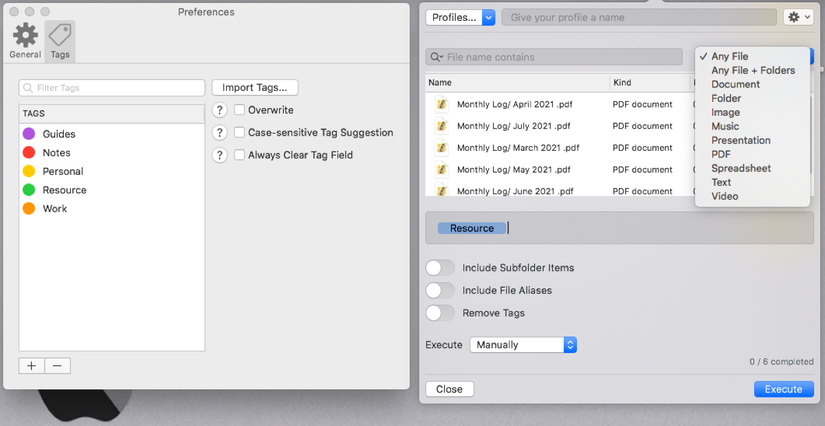Sort by the Kind column header

tap(650, 83)
